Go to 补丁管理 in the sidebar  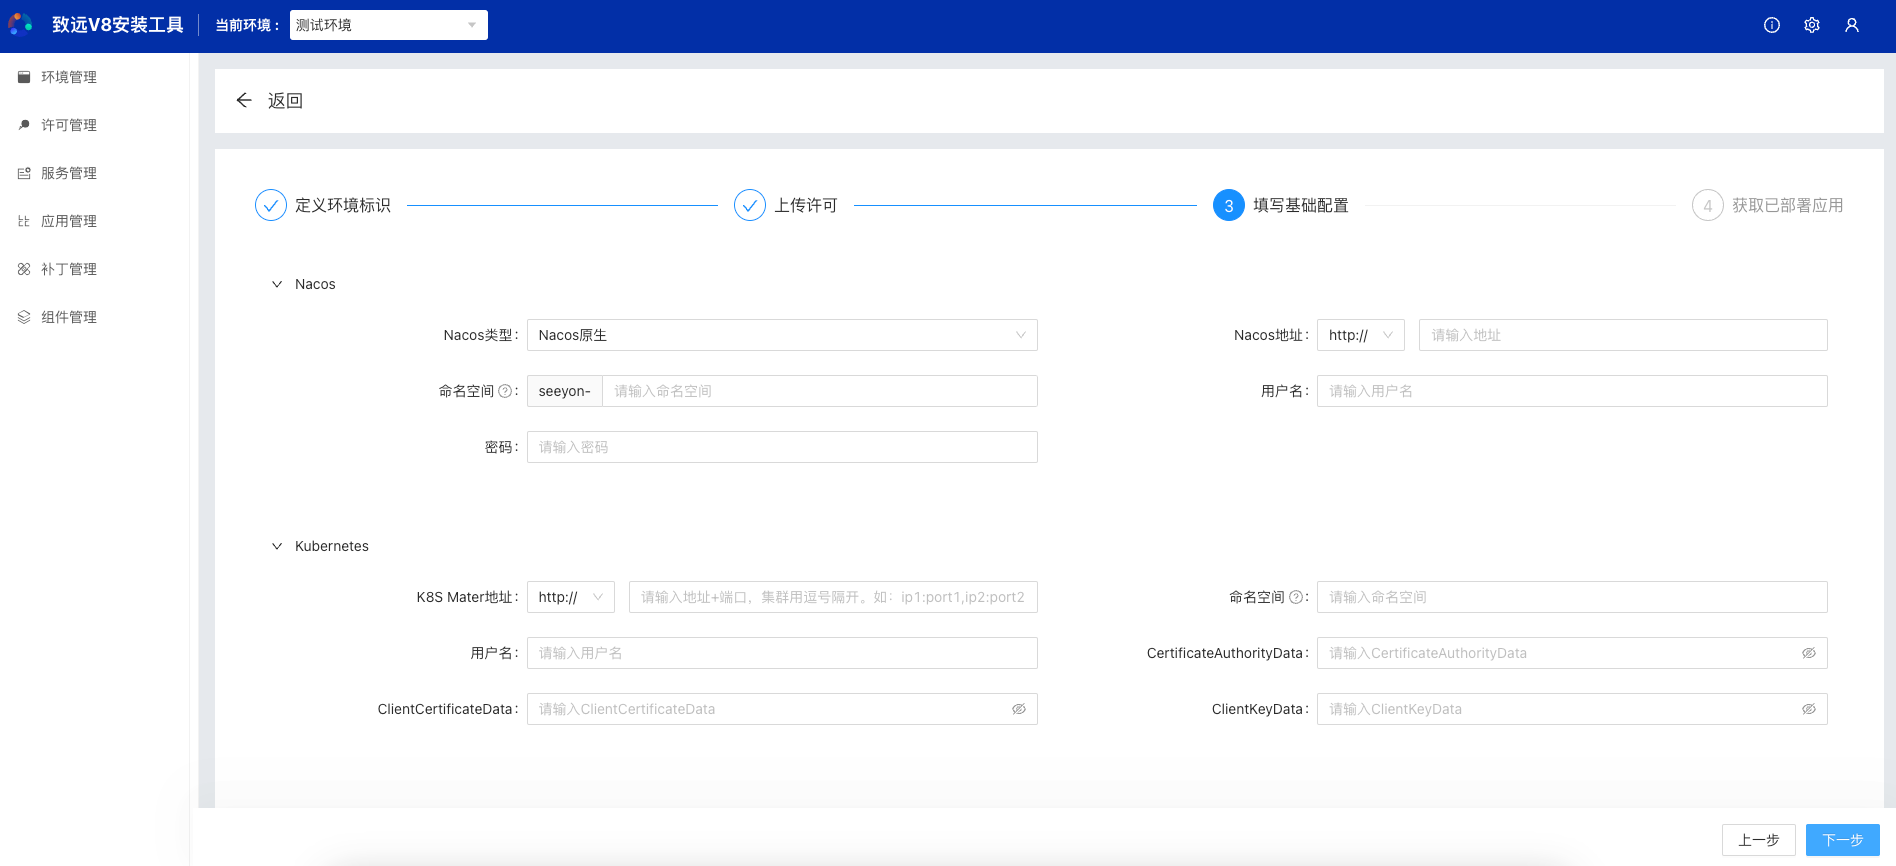click(68, 269)
